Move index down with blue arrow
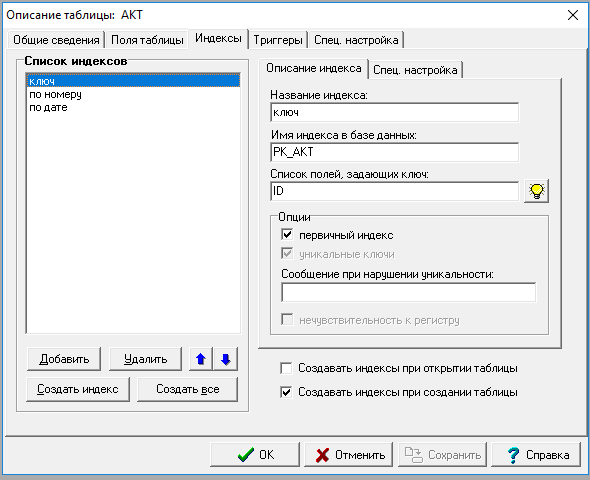 225,359
